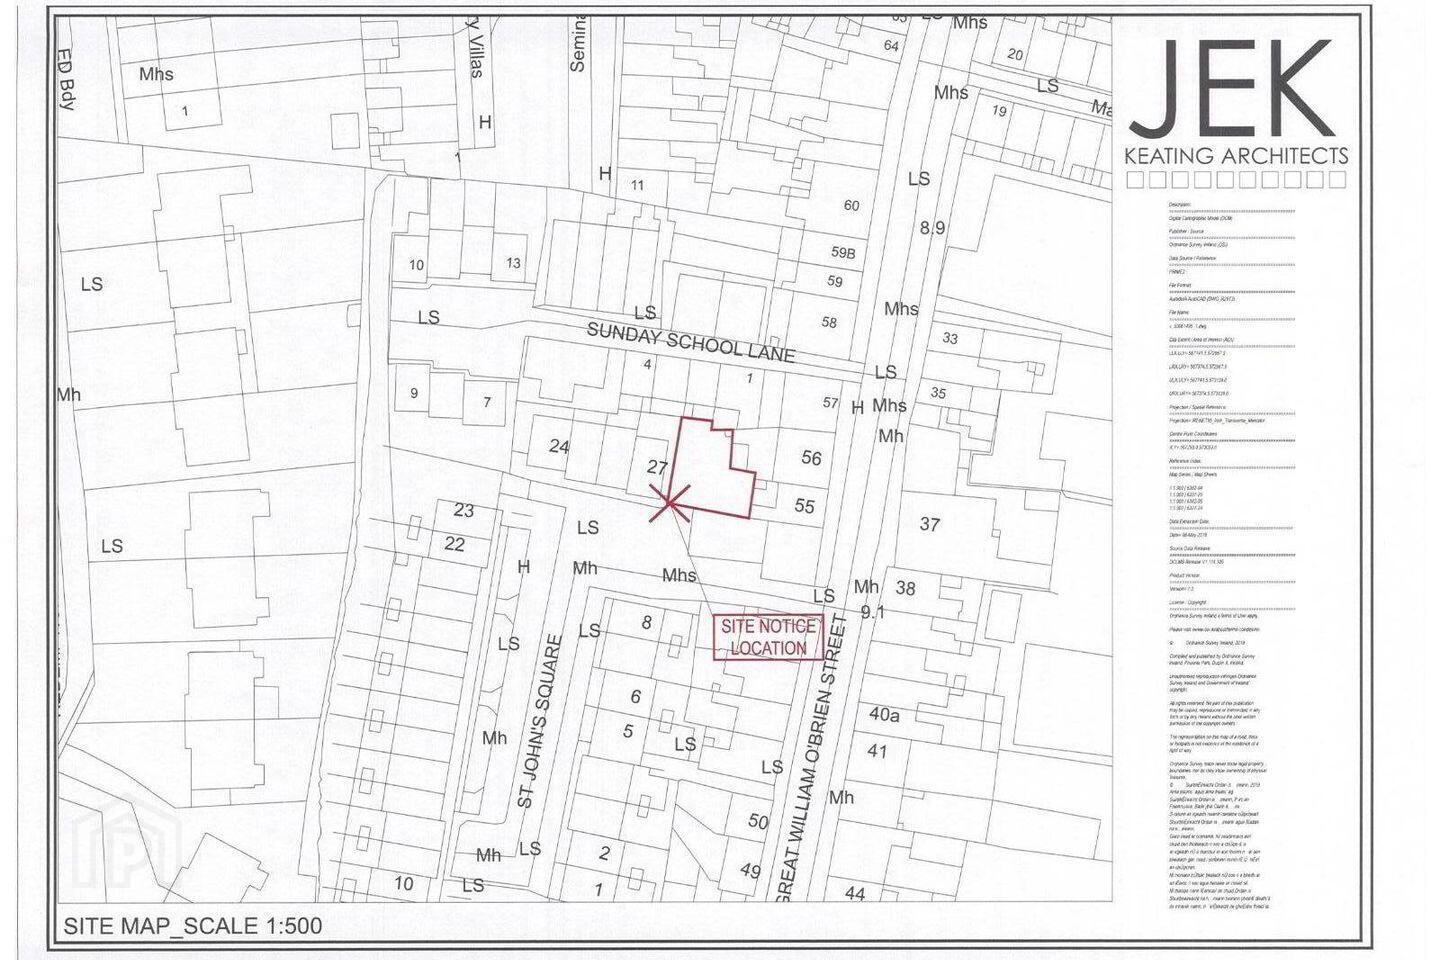Click plot number 64 on the map

[891, 46]
